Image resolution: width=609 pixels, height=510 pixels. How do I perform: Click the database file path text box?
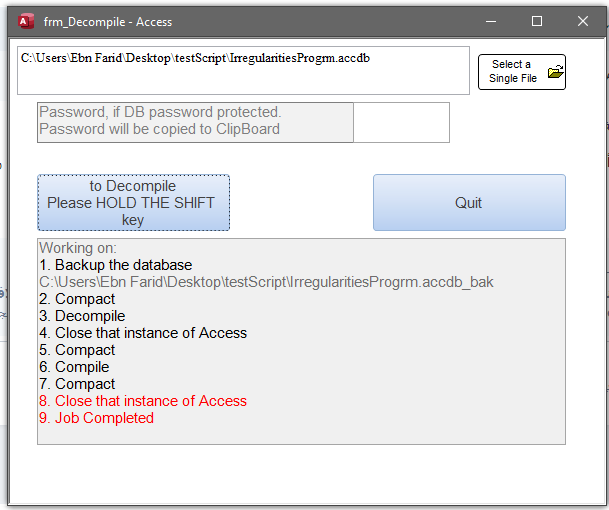[244, 70]
